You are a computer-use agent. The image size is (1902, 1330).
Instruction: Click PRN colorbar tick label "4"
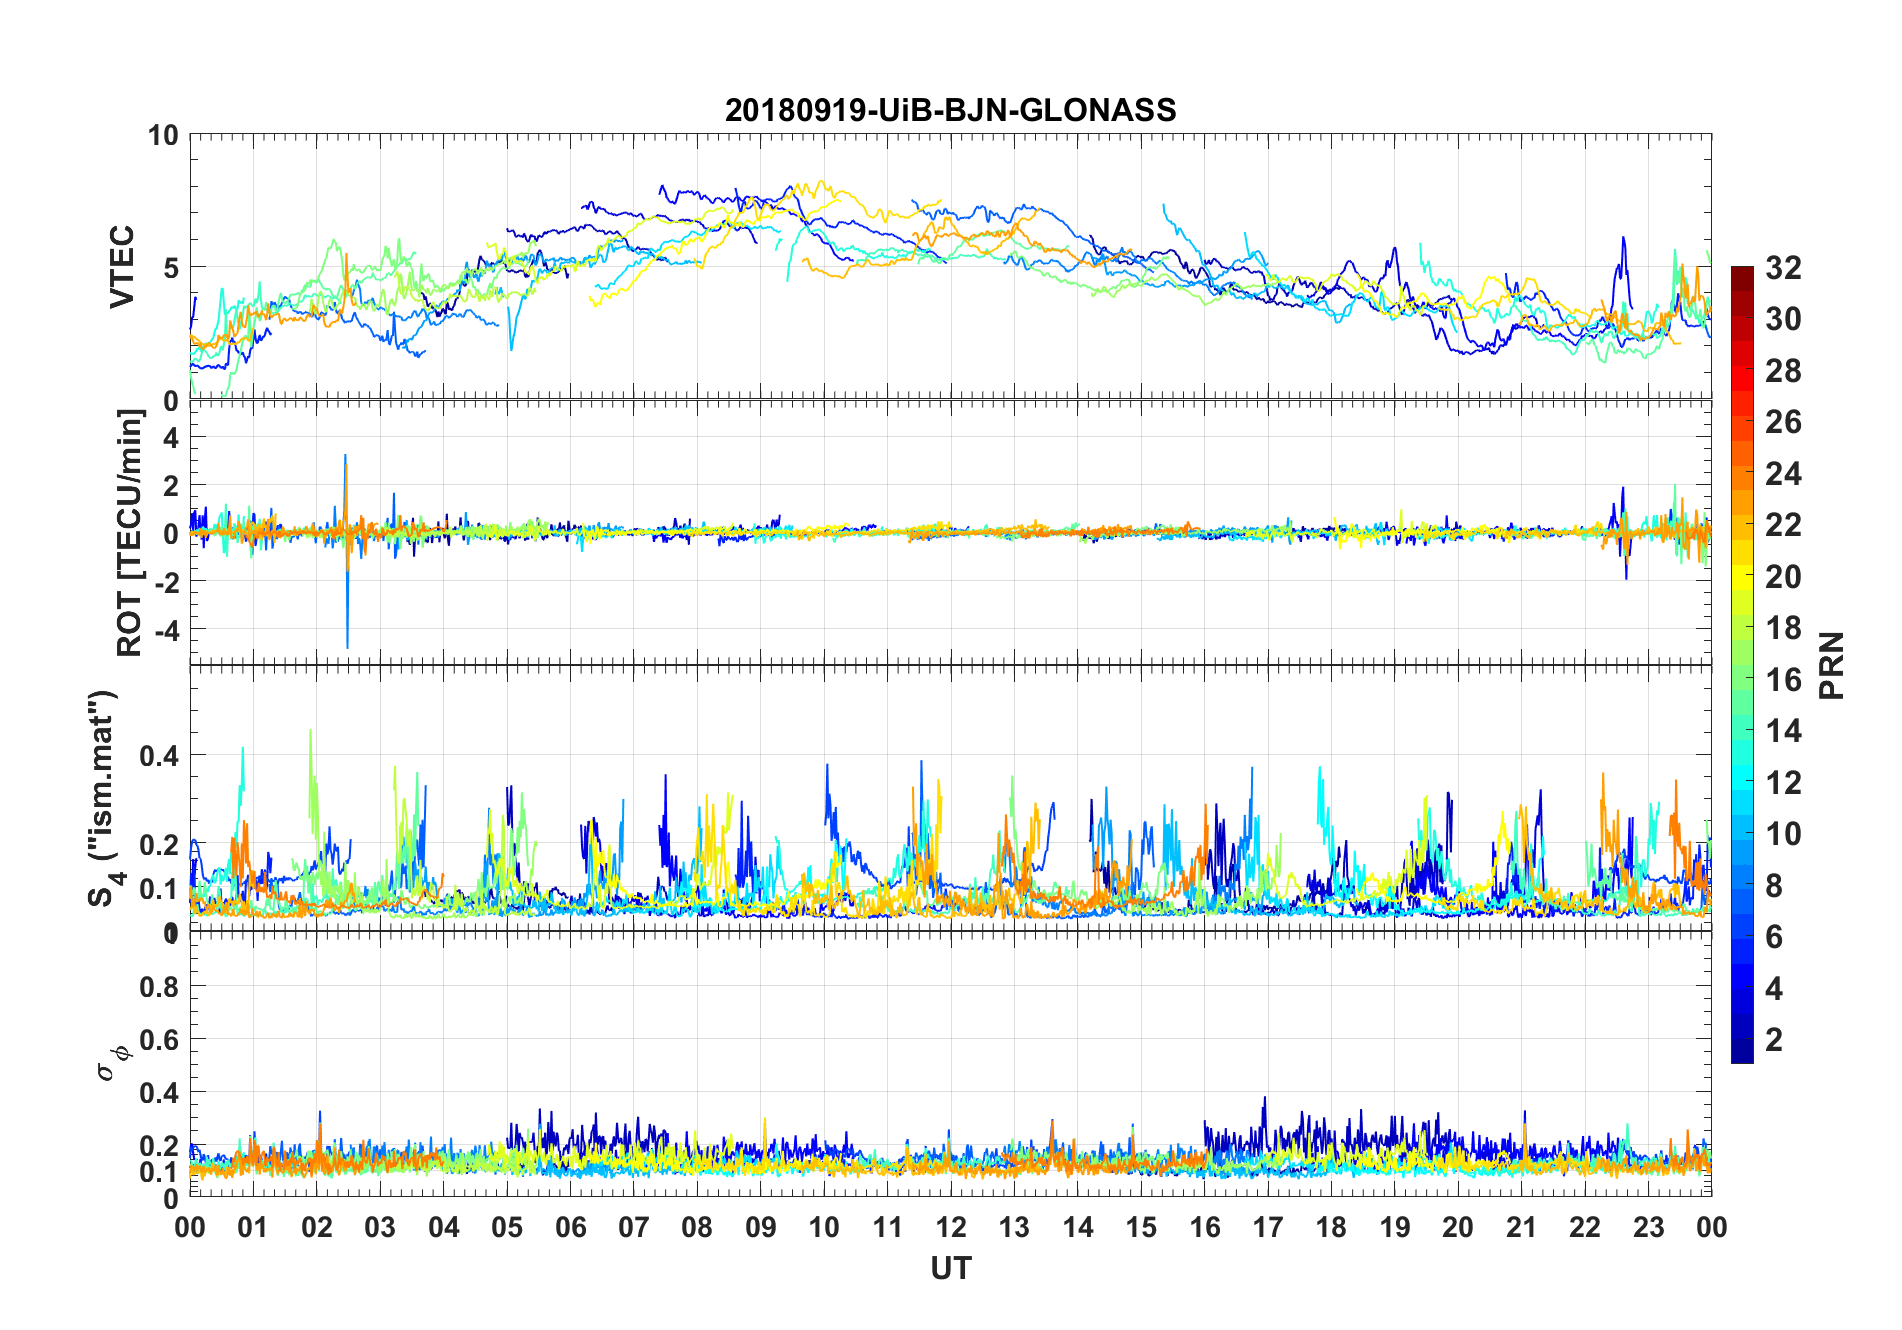[1774, 988]
